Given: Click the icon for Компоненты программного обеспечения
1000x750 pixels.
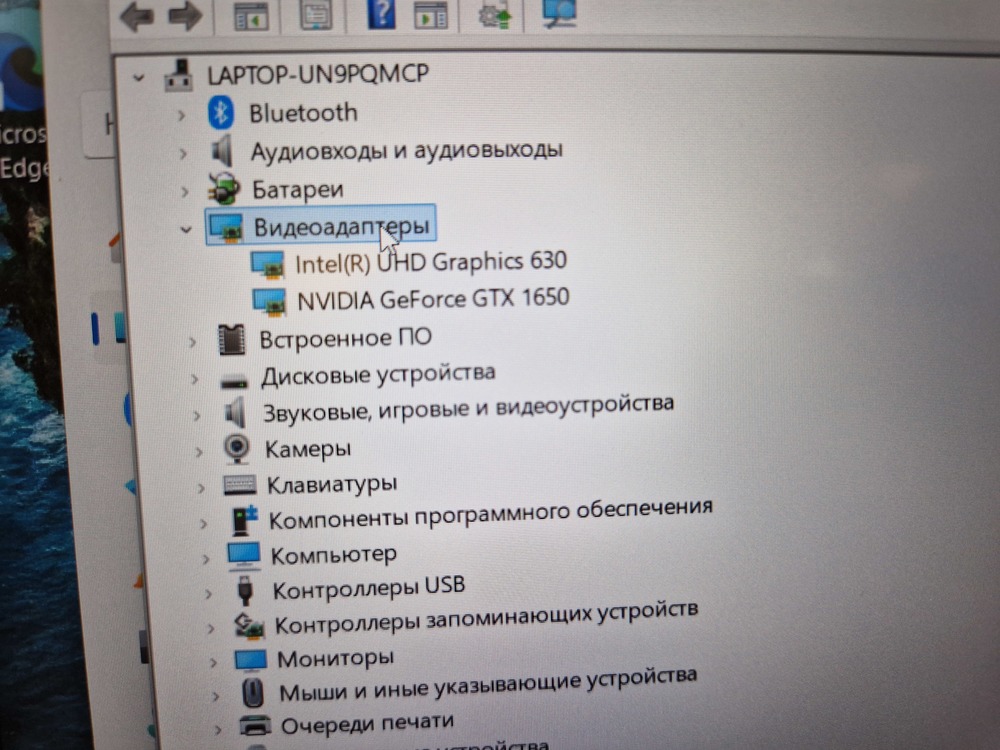Looking at the screenshot, I should (244, 520).
